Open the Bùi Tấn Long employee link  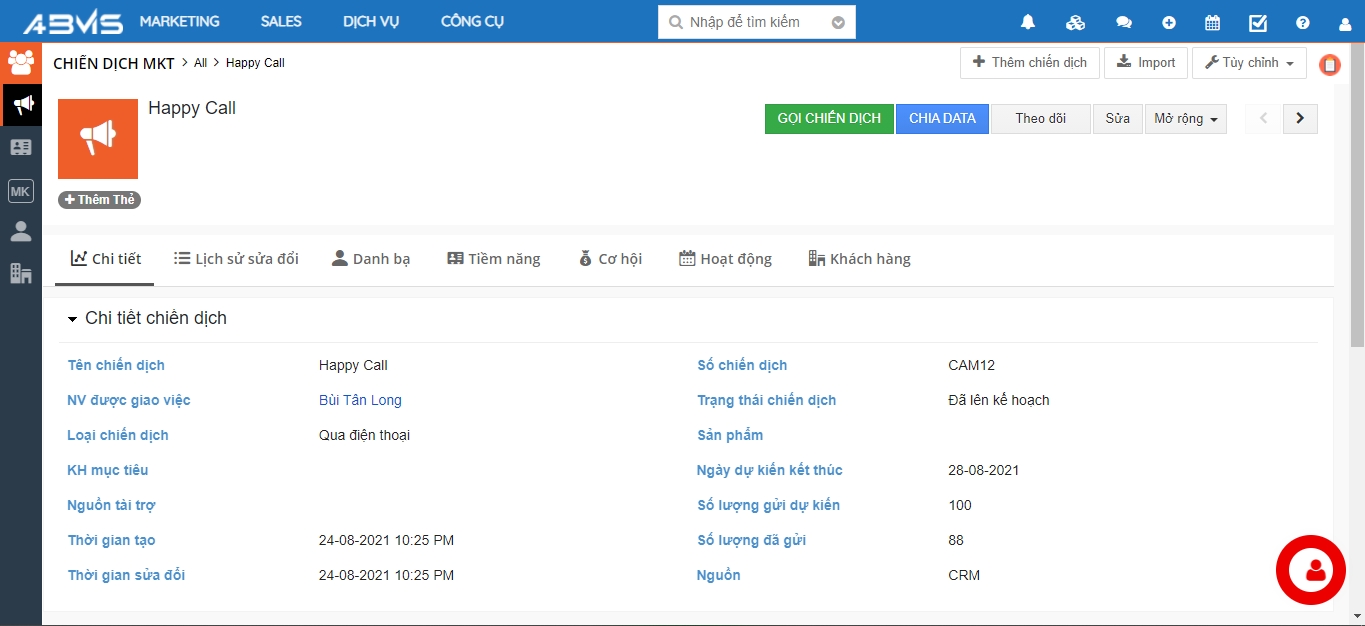pos(360,400)
